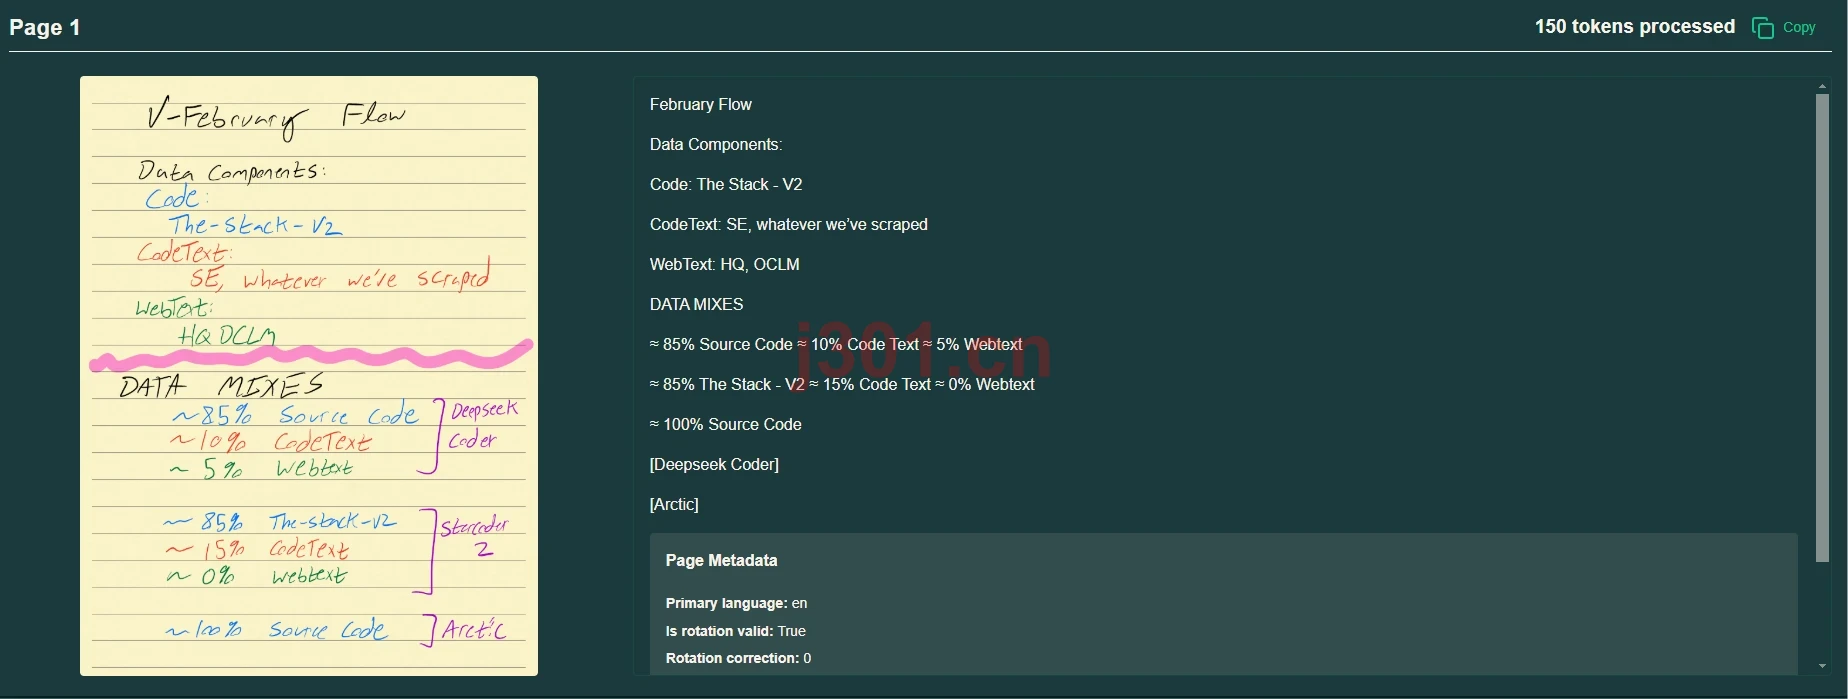Click the Rotation correction value
This screenshot has height=699, width=1848.
click(x=807, y=658)
